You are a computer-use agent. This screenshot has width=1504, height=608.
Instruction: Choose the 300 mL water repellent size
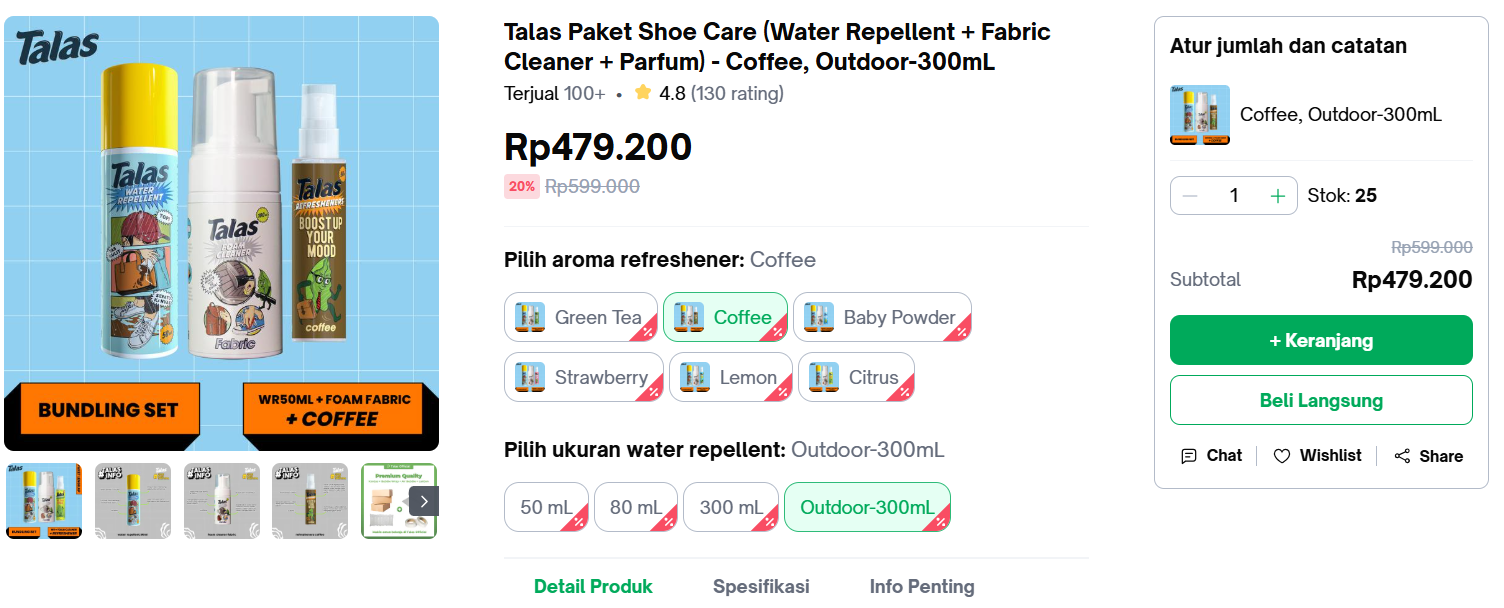pos(730,507)
